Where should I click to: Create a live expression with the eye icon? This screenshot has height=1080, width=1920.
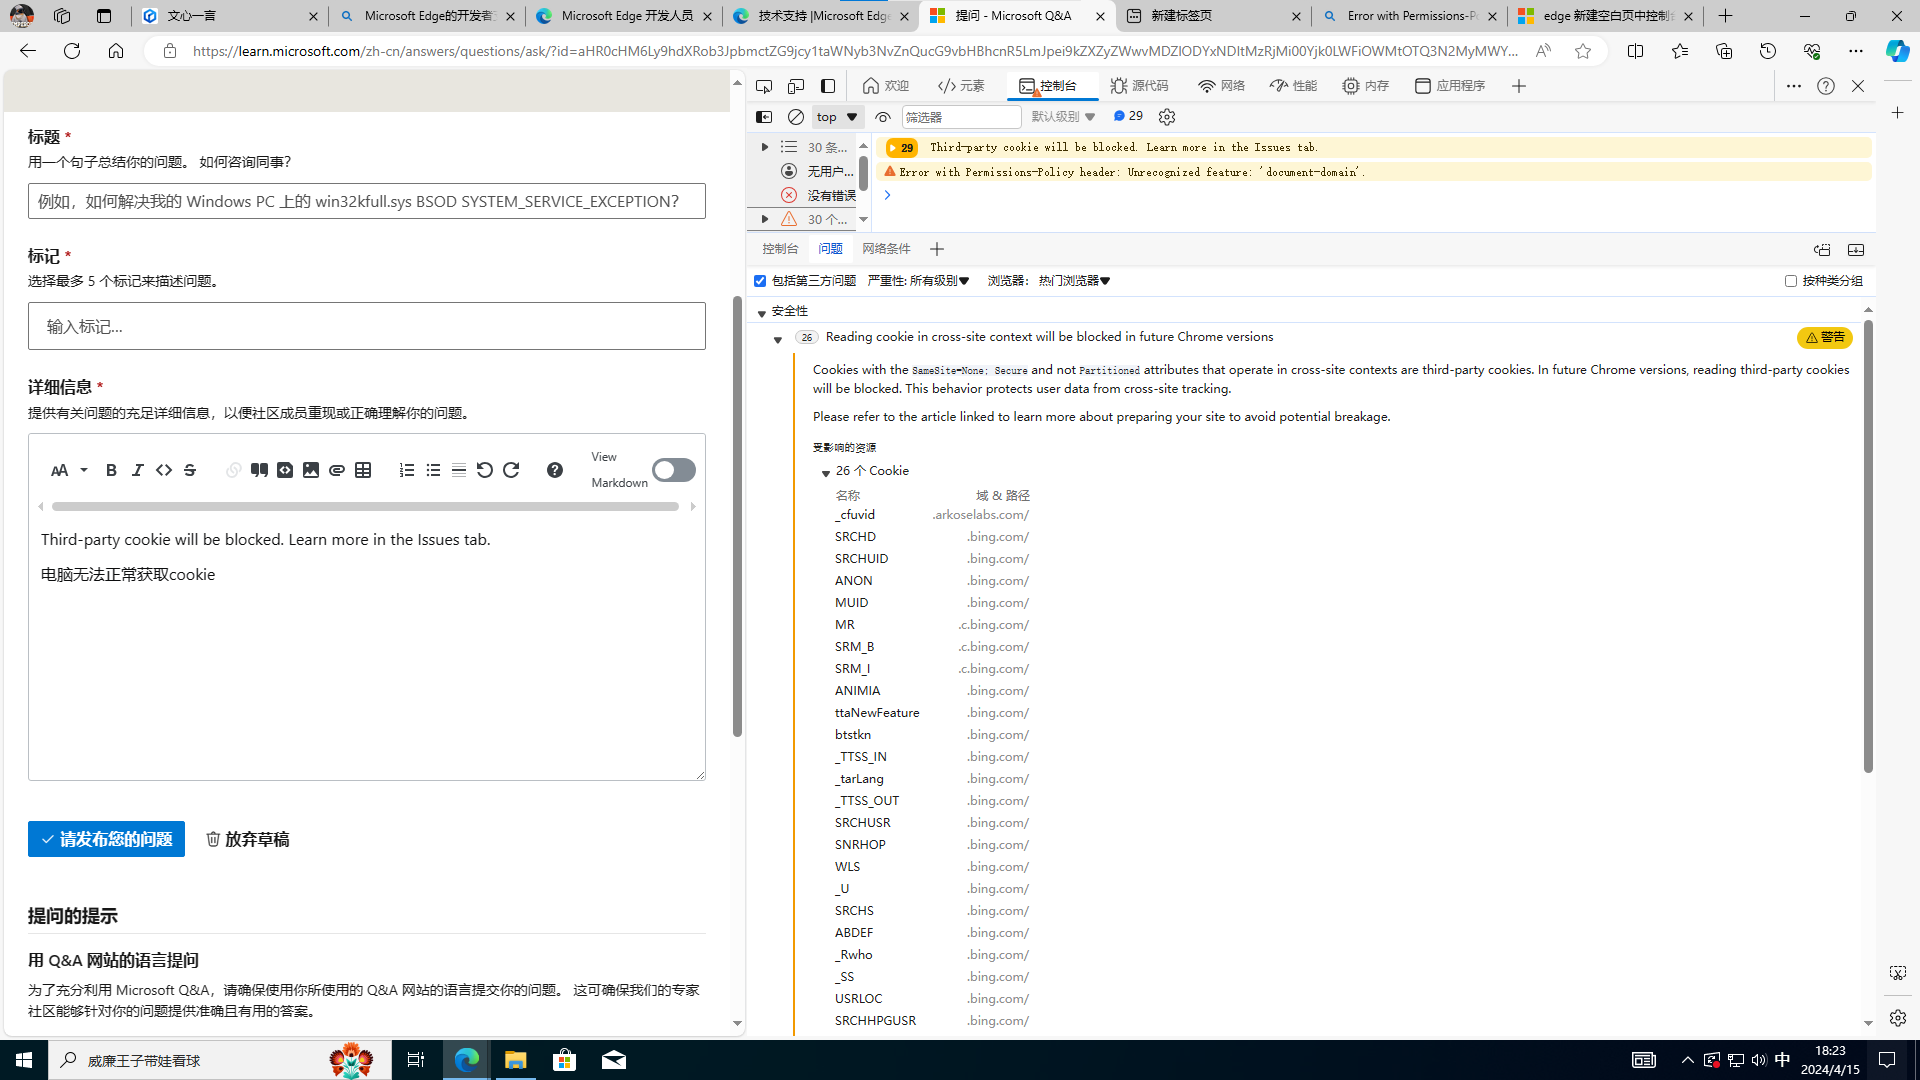point(883,117)
